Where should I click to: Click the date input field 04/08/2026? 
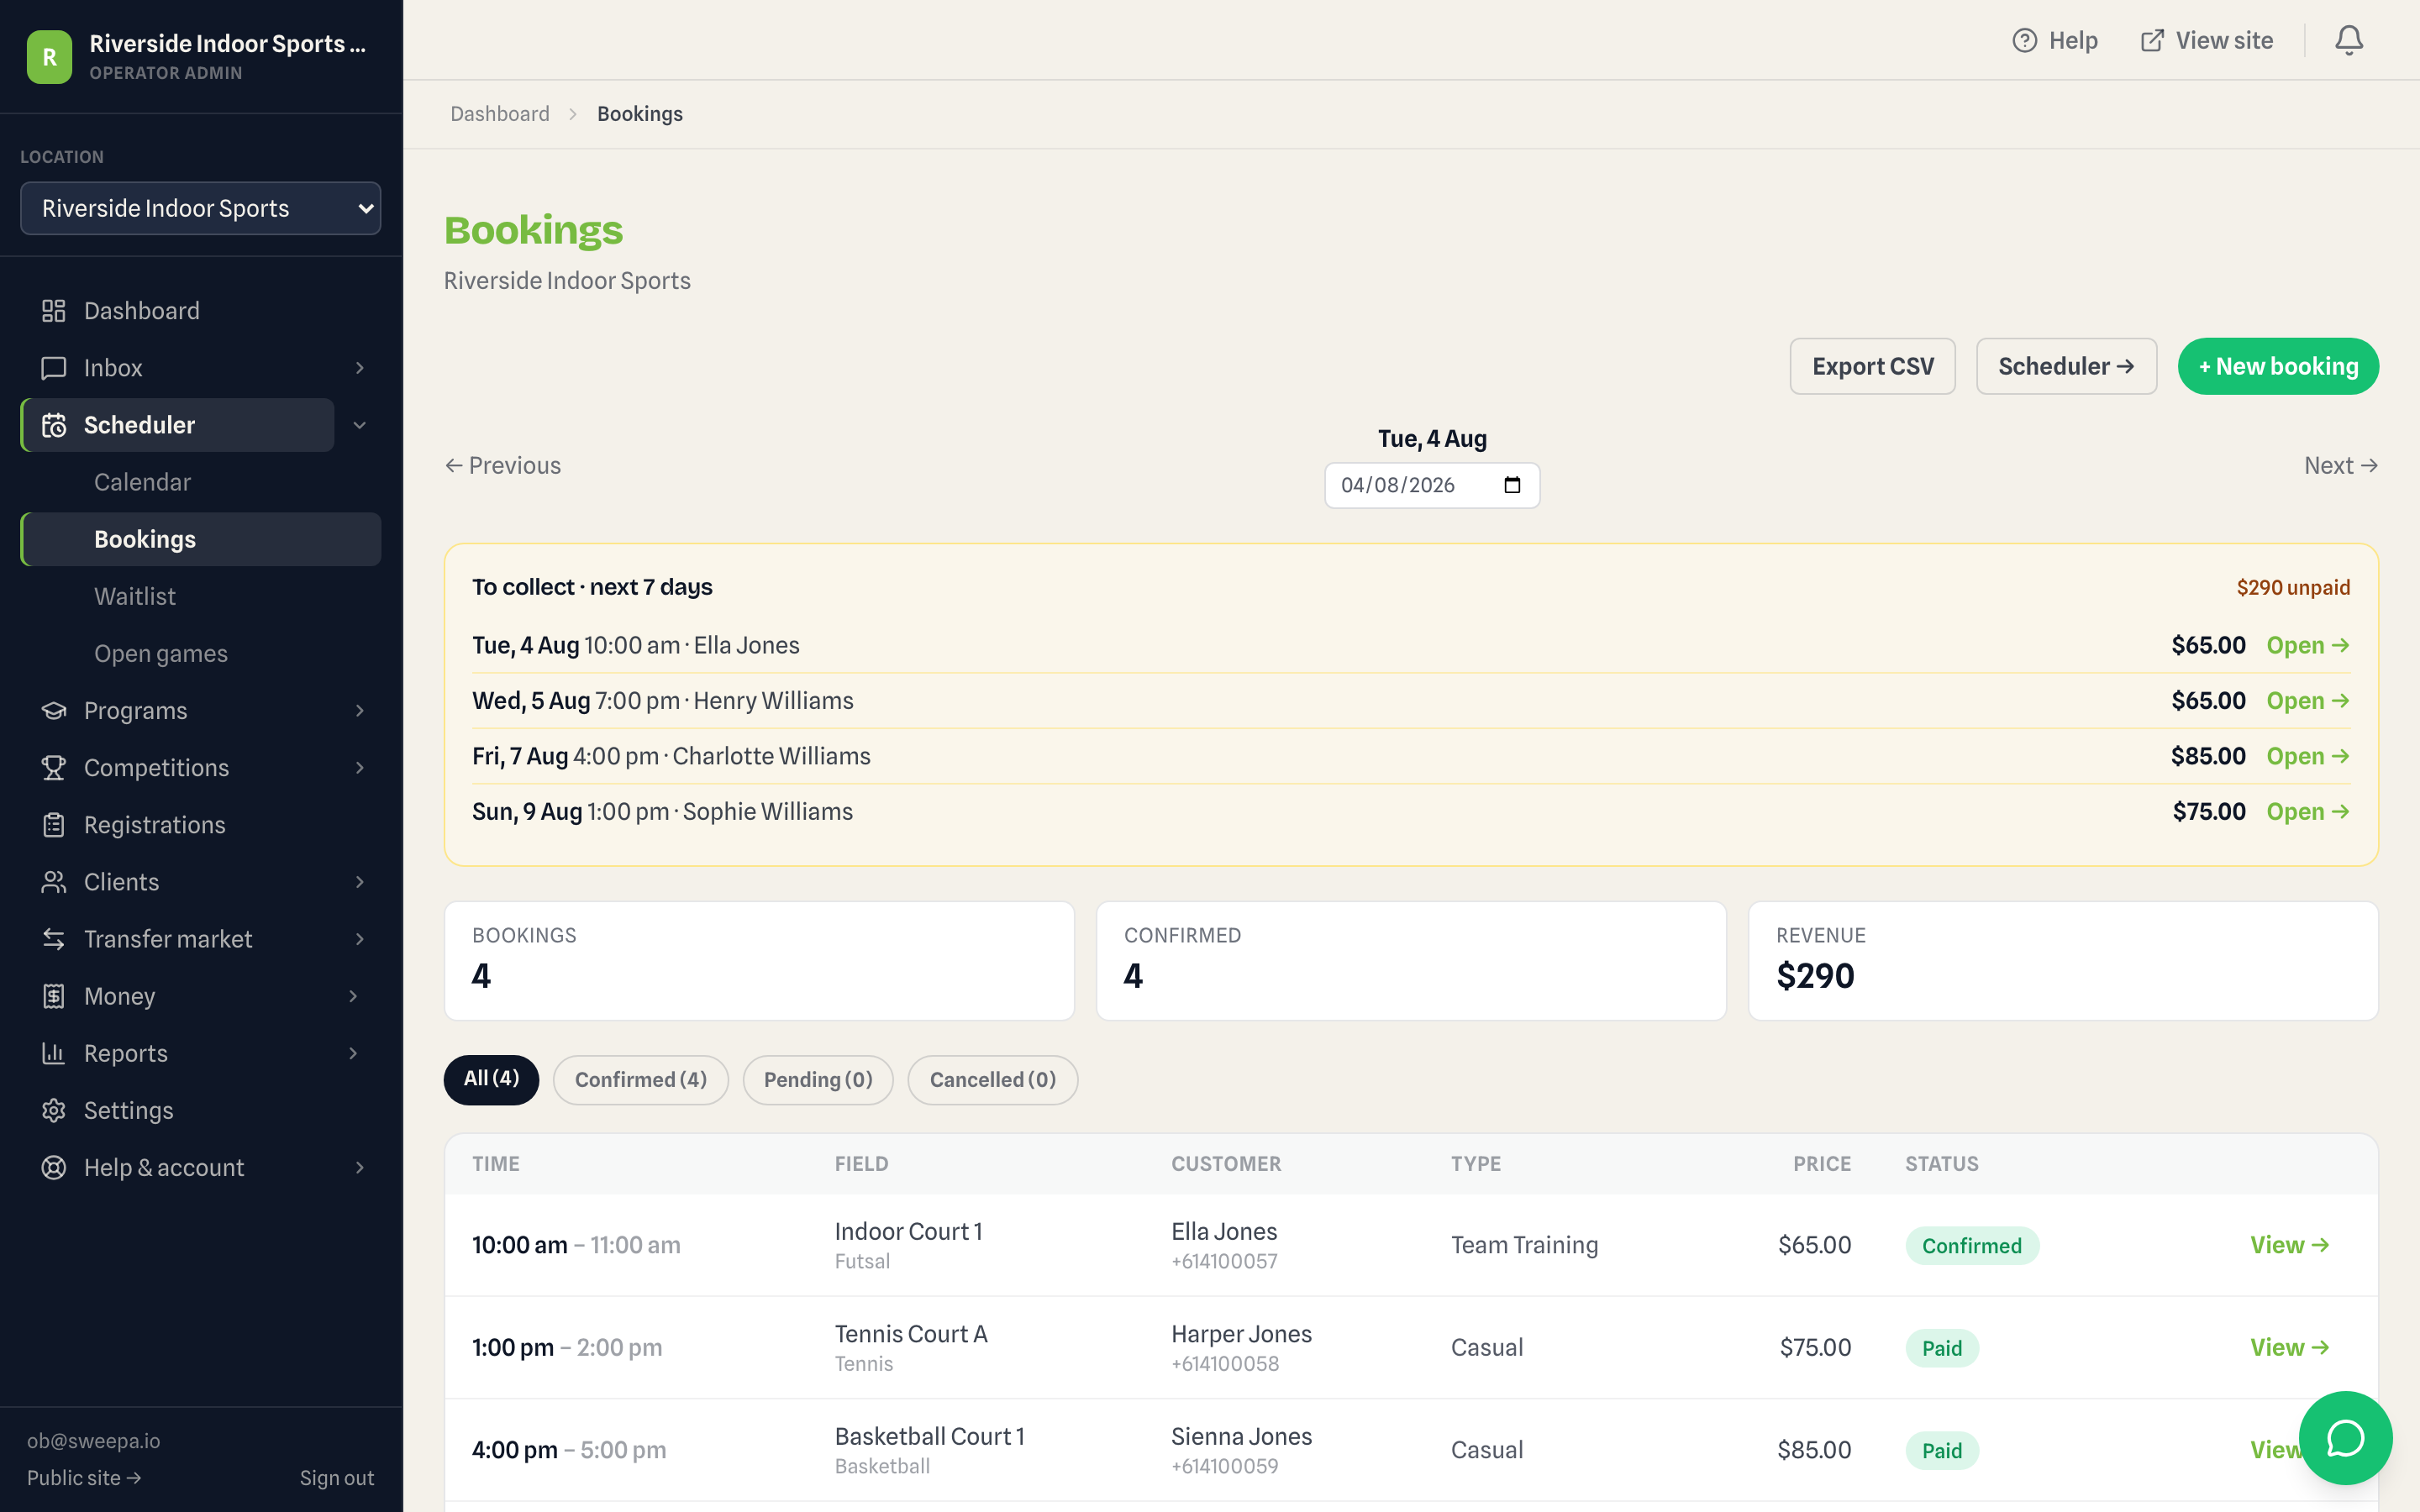[x=1432, y=485]
